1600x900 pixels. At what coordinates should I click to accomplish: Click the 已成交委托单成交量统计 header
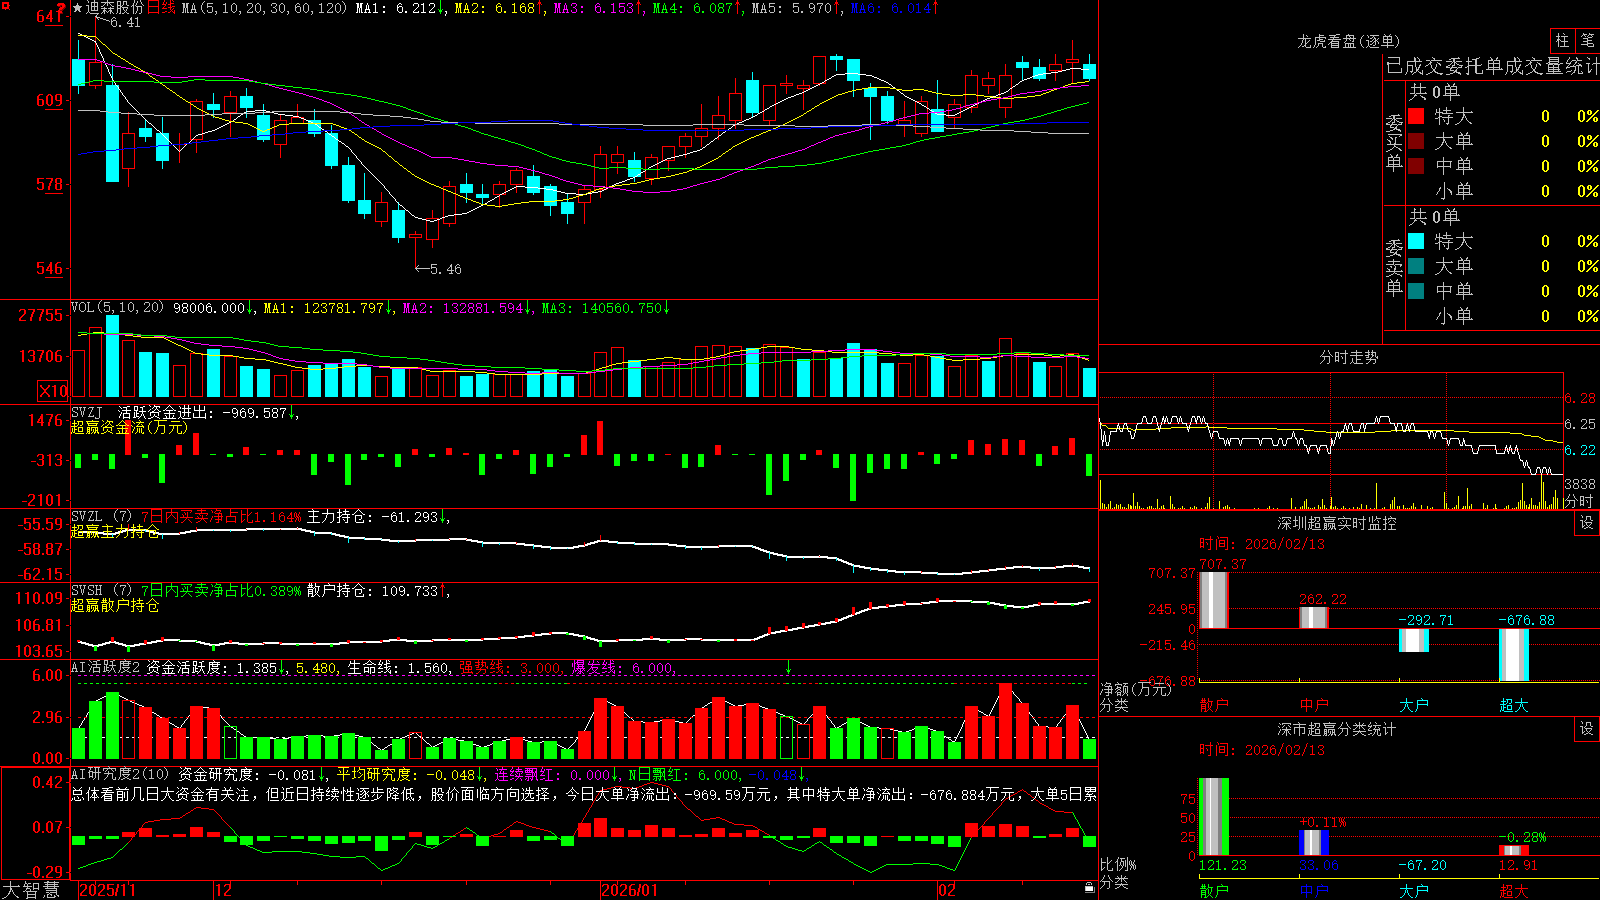pyautogui.click(x=1492, y=66)
